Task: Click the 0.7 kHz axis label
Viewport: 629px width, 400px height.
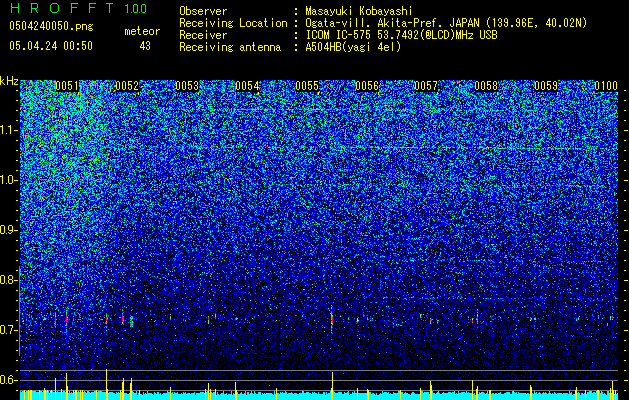Action: (x=9, y=330)
